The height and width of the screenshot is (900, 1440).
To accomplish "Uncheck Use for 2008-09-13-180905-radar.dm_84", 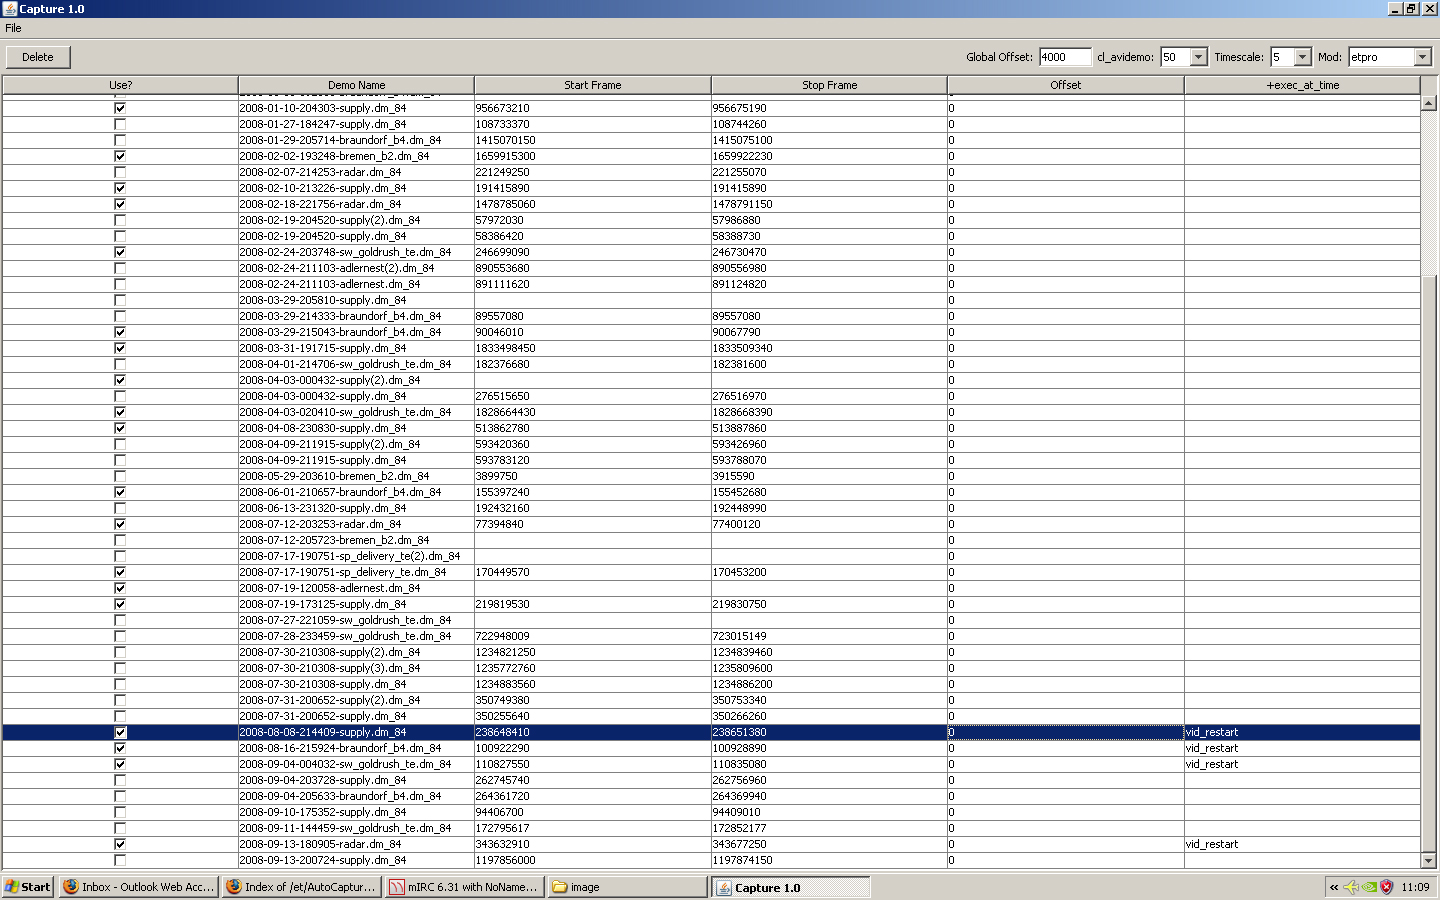I will point(120,844).
